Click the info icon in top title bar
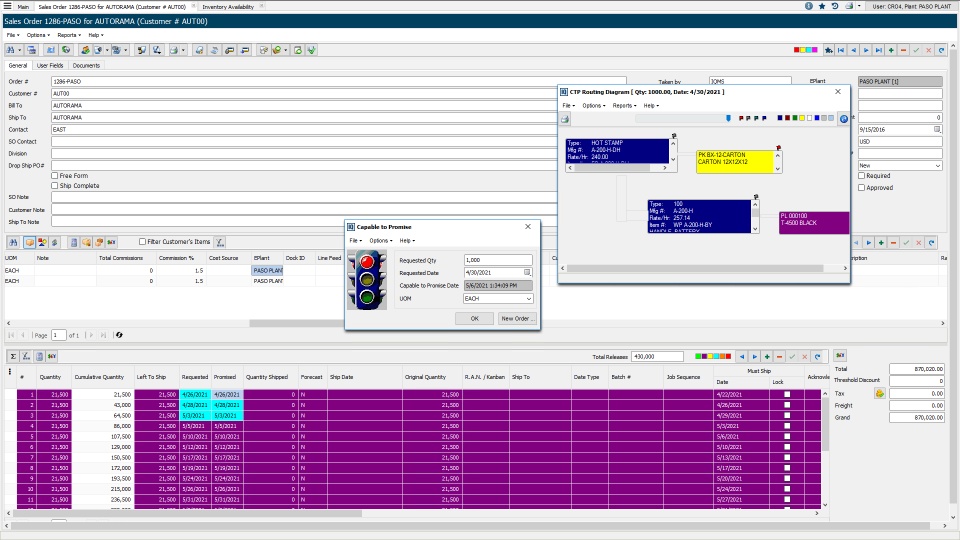Screen dimensions: 960x540 (809, 6)
